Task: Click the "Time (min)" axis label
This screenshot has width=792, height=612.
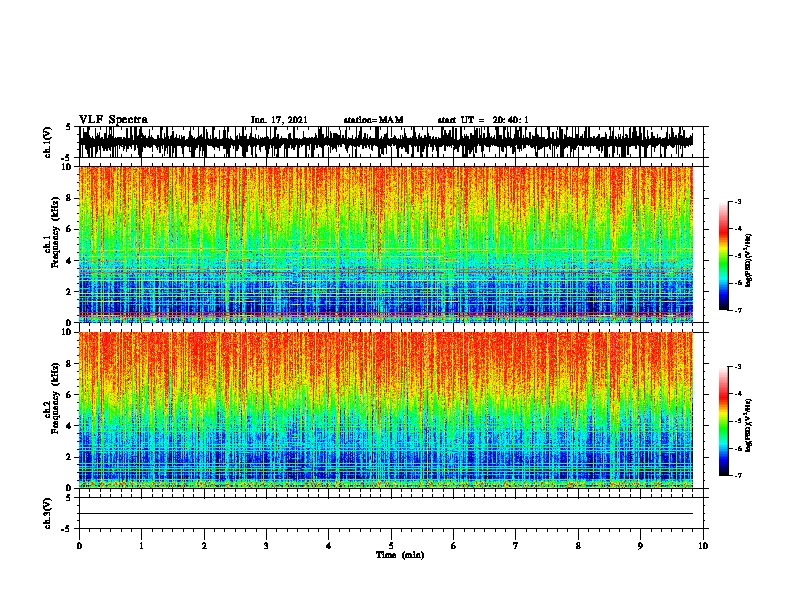Action: (400, 555)
